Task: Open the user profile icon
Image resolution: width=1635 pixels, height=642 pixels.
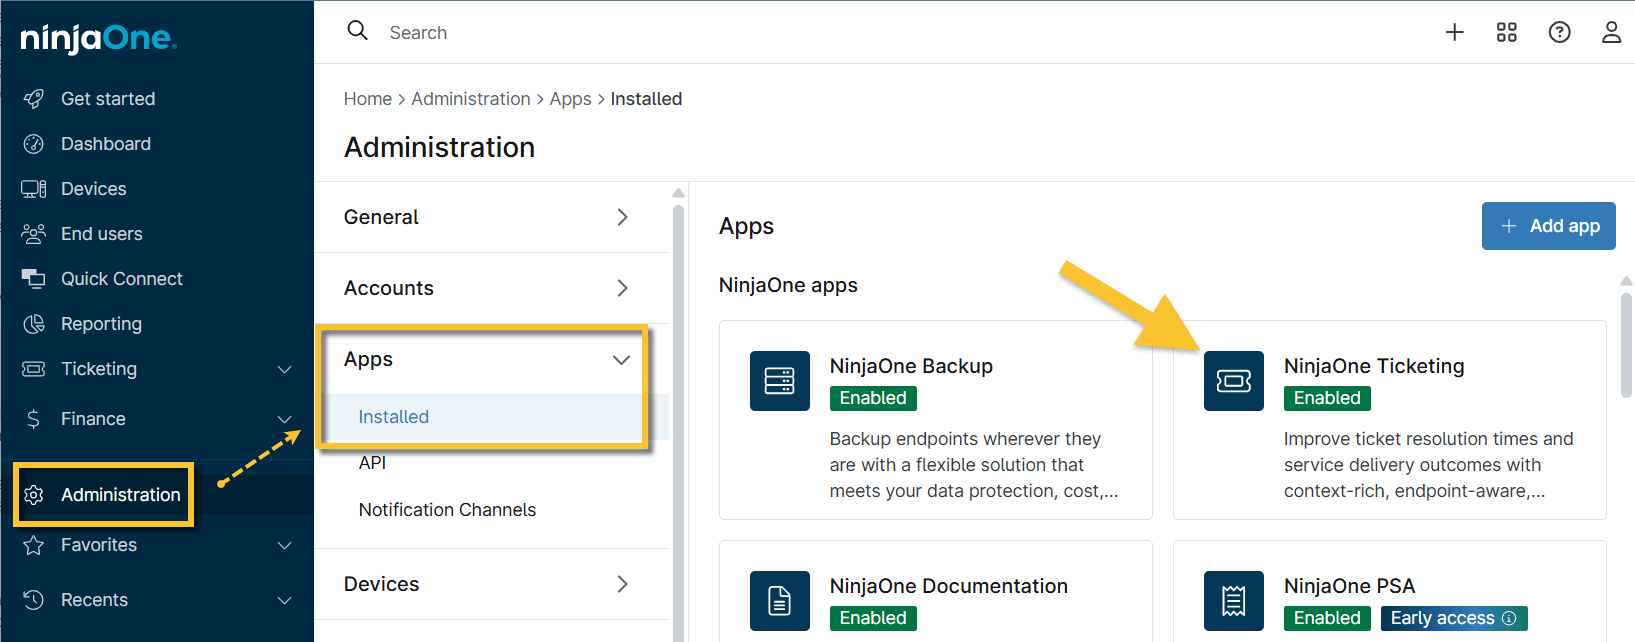Action: point(1611,32)
